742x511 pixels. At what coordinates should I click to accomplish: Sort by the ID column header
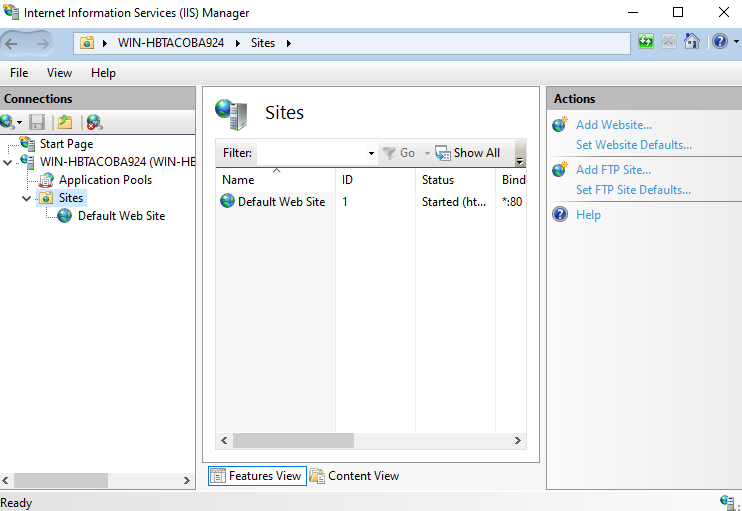[375, 180]
